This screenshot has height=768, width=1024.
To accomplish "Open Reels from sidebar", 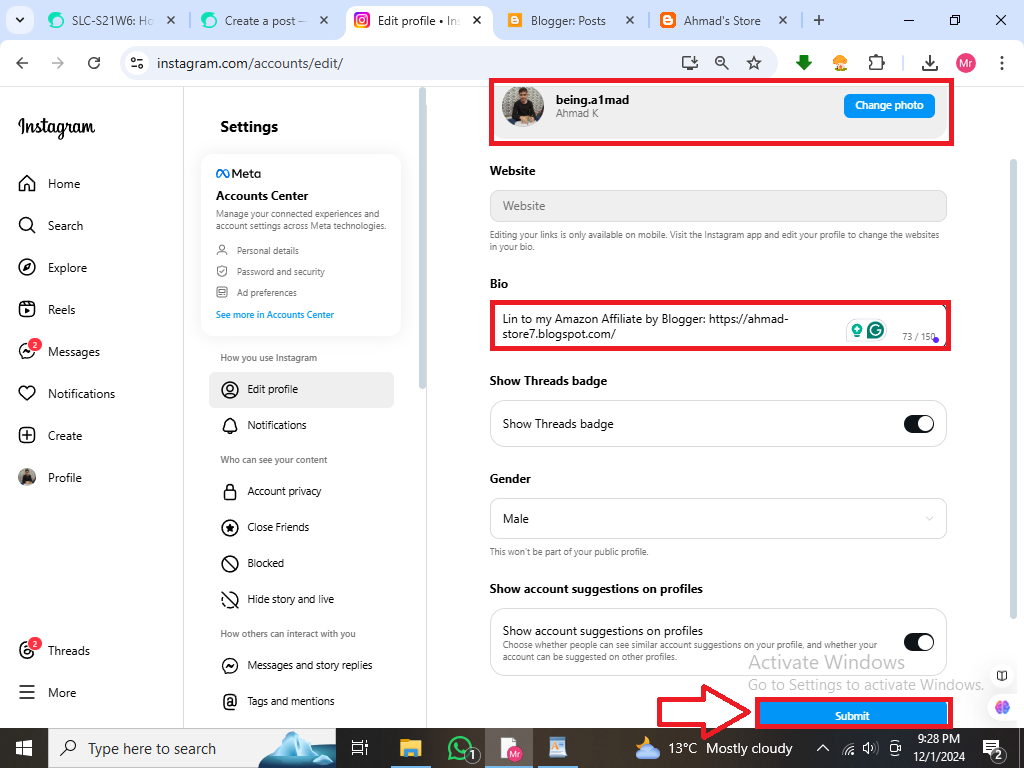I will coord(46,310).
